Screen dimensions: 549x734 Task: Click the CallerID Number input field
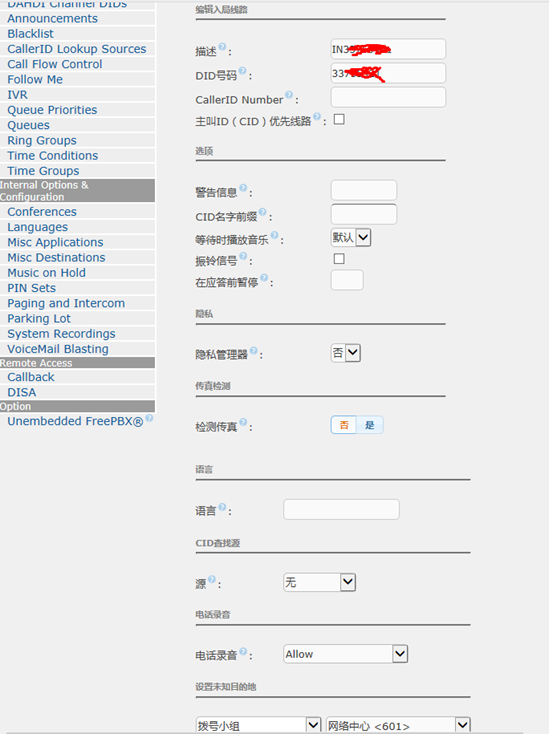point(388,97)
